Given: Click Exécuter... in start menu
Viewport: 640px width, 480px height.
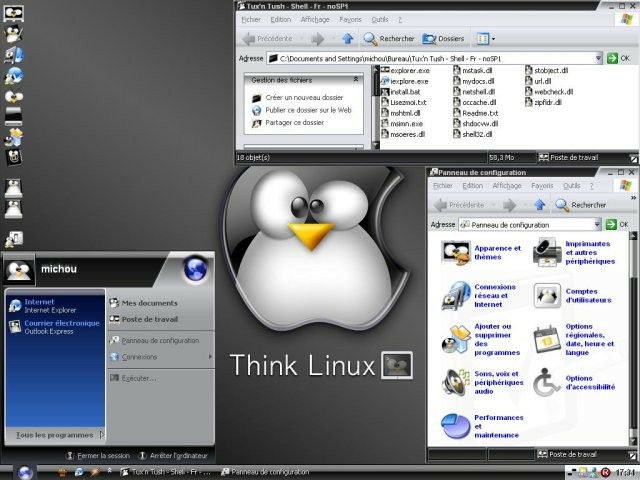Looking at the screenshot, I should (133, 378).
